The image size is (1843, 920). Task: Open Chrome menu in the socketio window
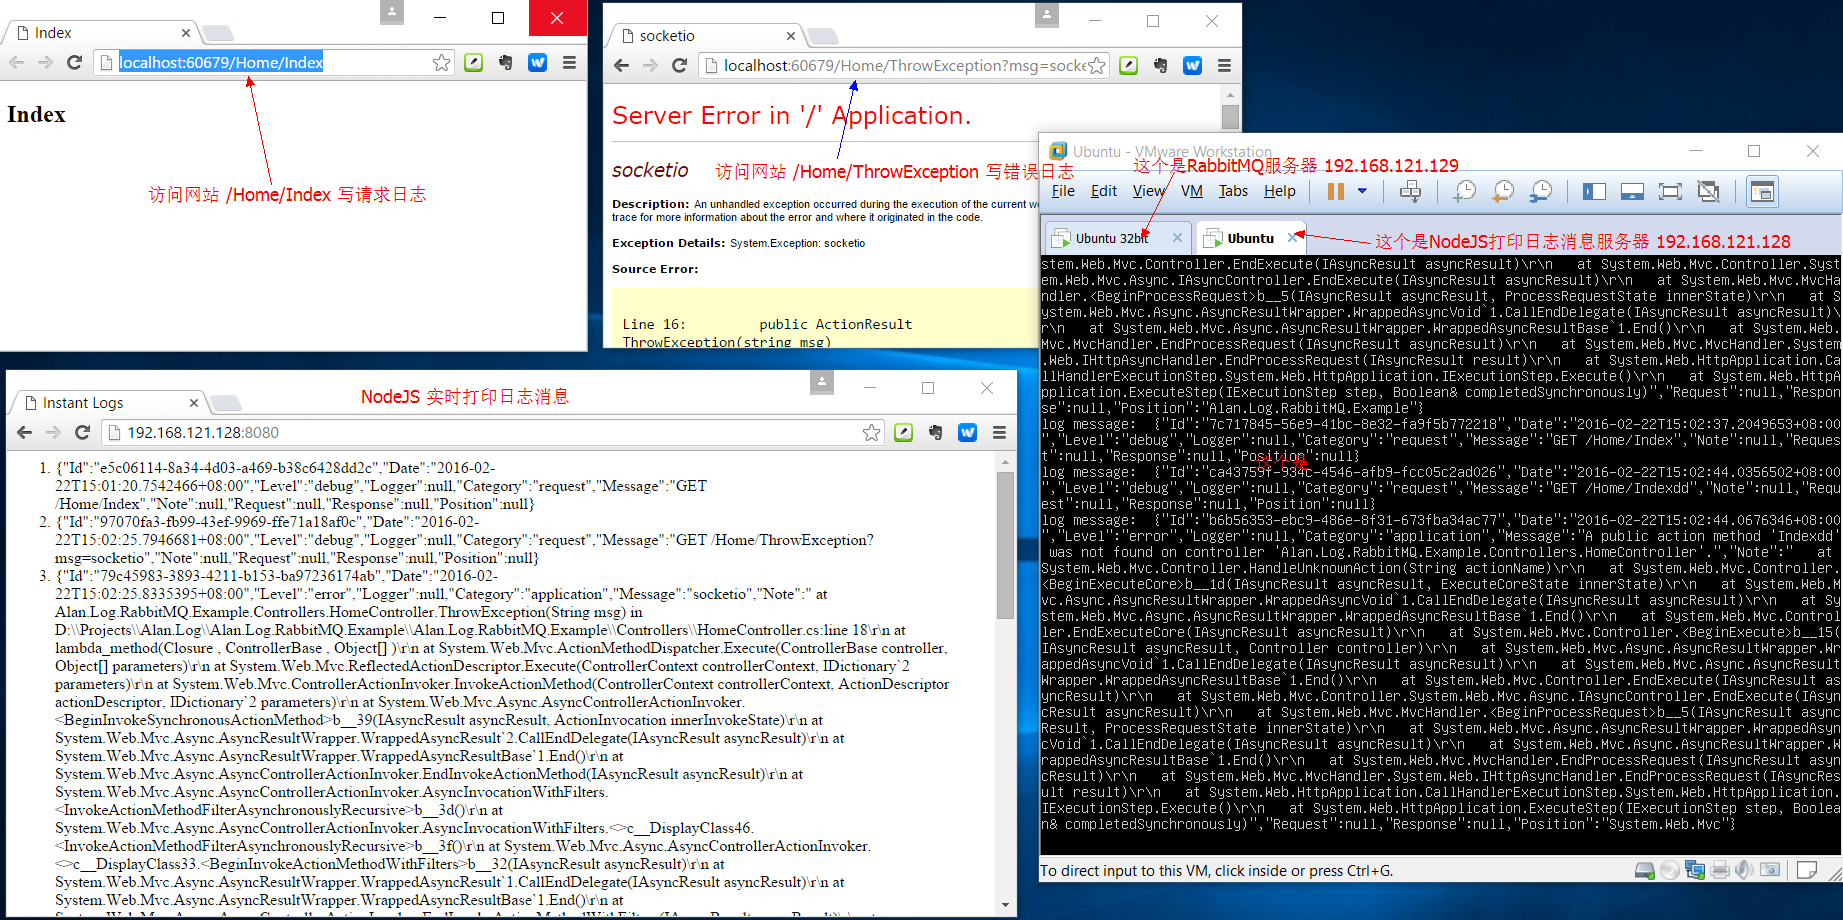point(1224,65)
